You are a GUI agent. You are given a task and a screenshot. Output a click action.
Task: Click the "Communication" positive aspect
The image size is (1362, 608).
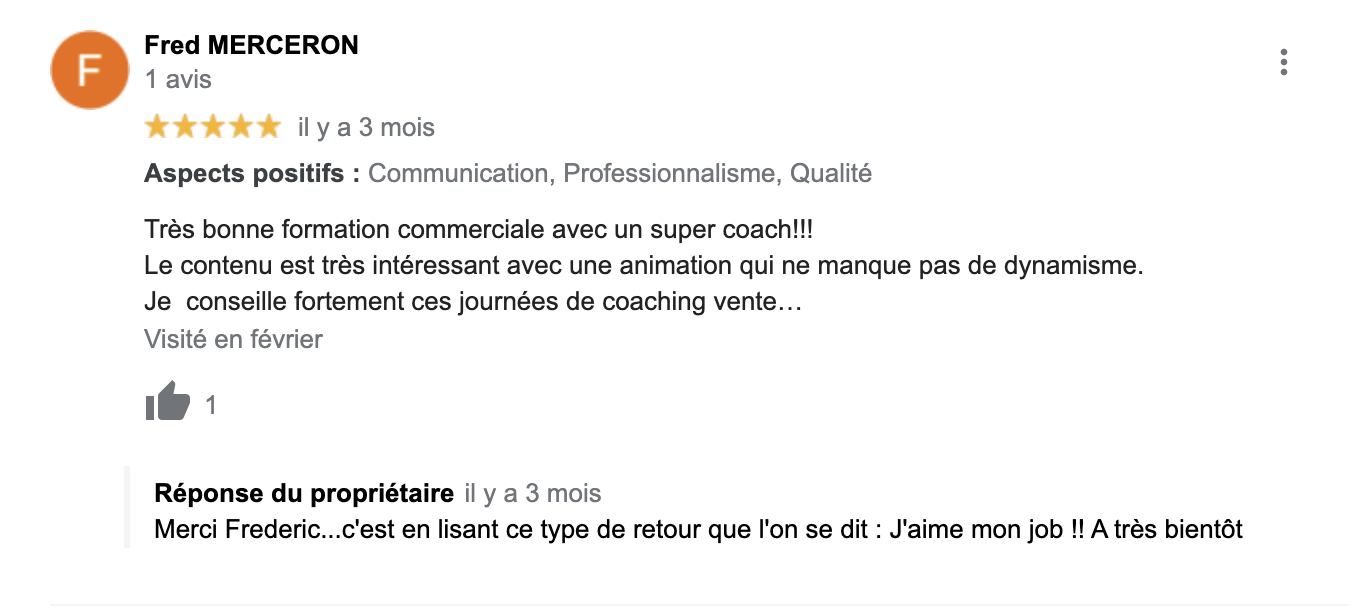point(458,174)
